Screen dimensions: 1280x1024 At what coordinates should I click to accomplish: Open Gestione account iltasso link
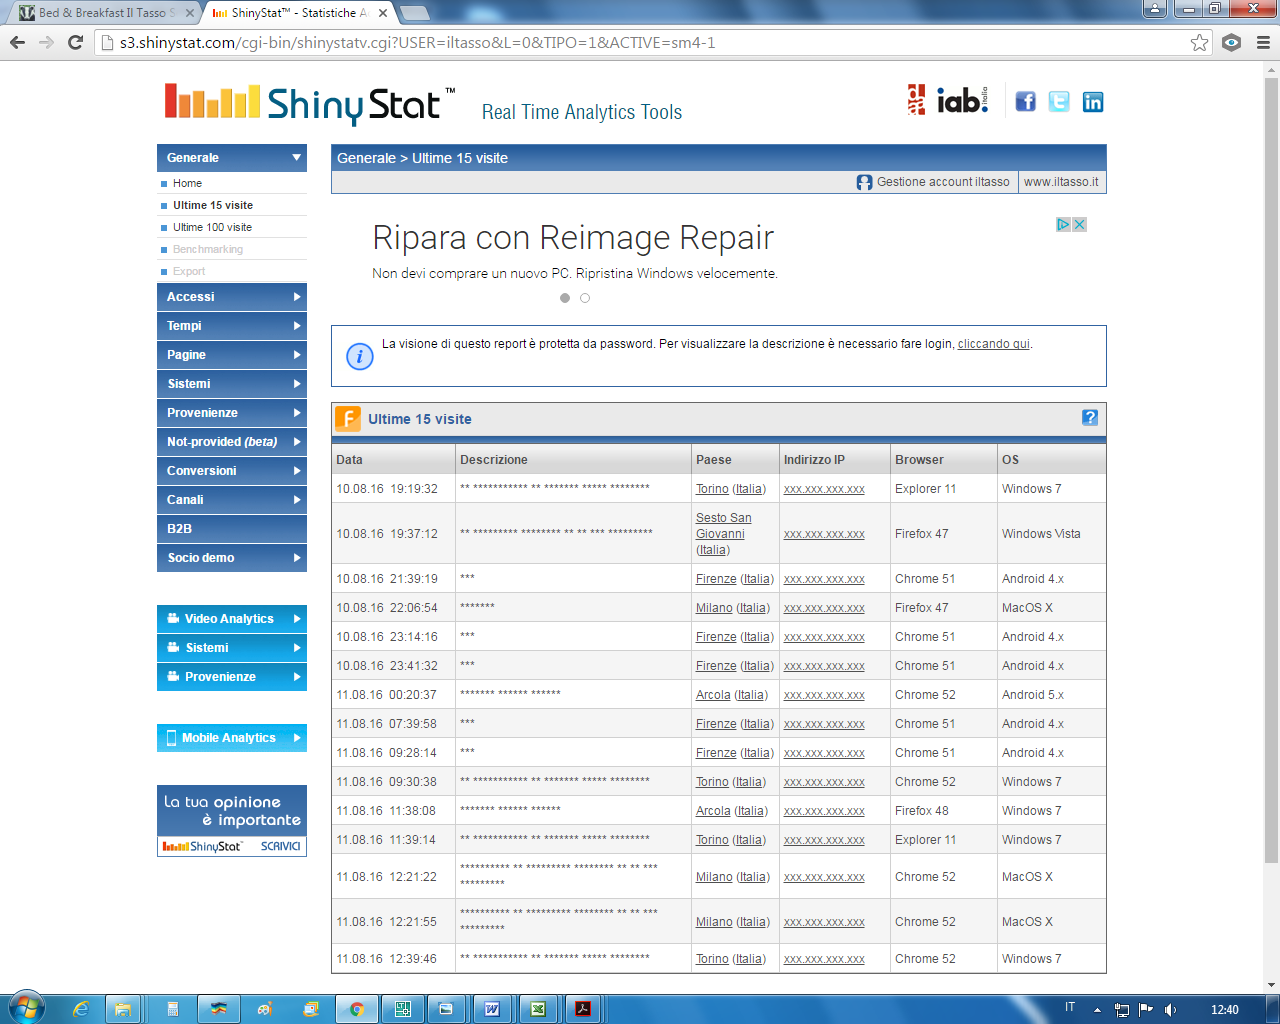[x=943, y=182]
